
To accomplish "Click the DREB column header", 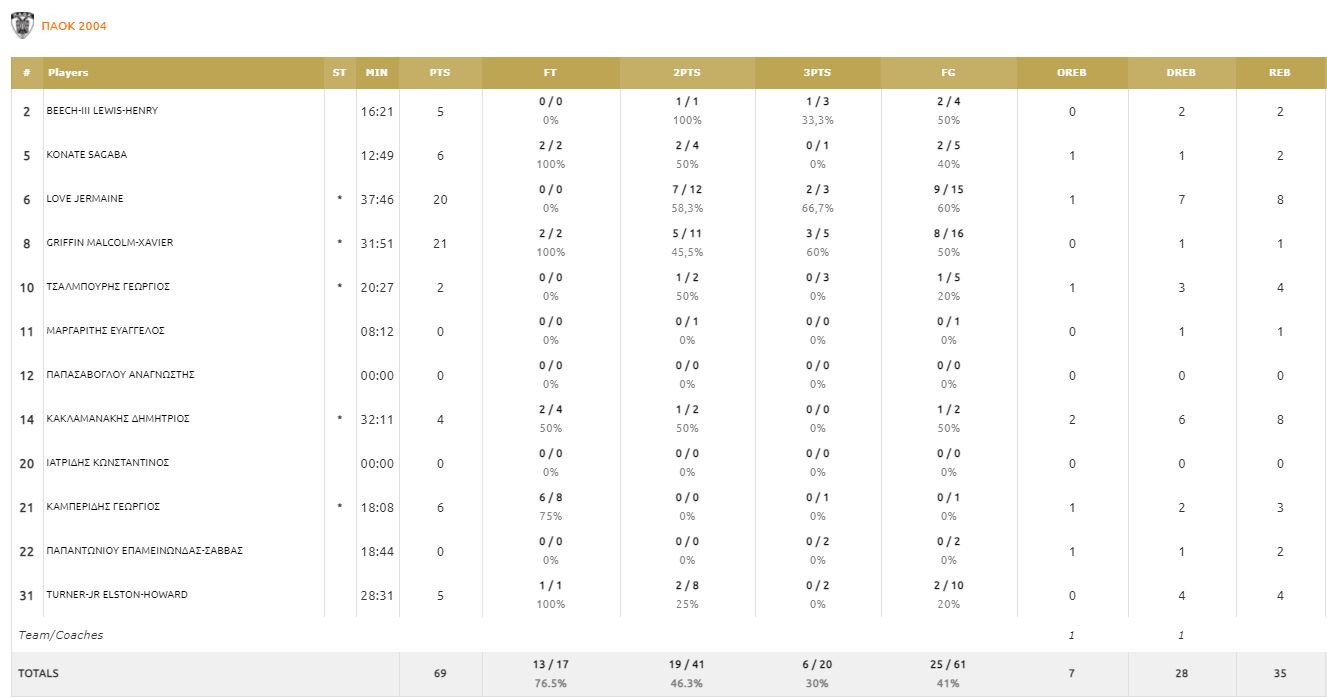I will coord(1181,73).
